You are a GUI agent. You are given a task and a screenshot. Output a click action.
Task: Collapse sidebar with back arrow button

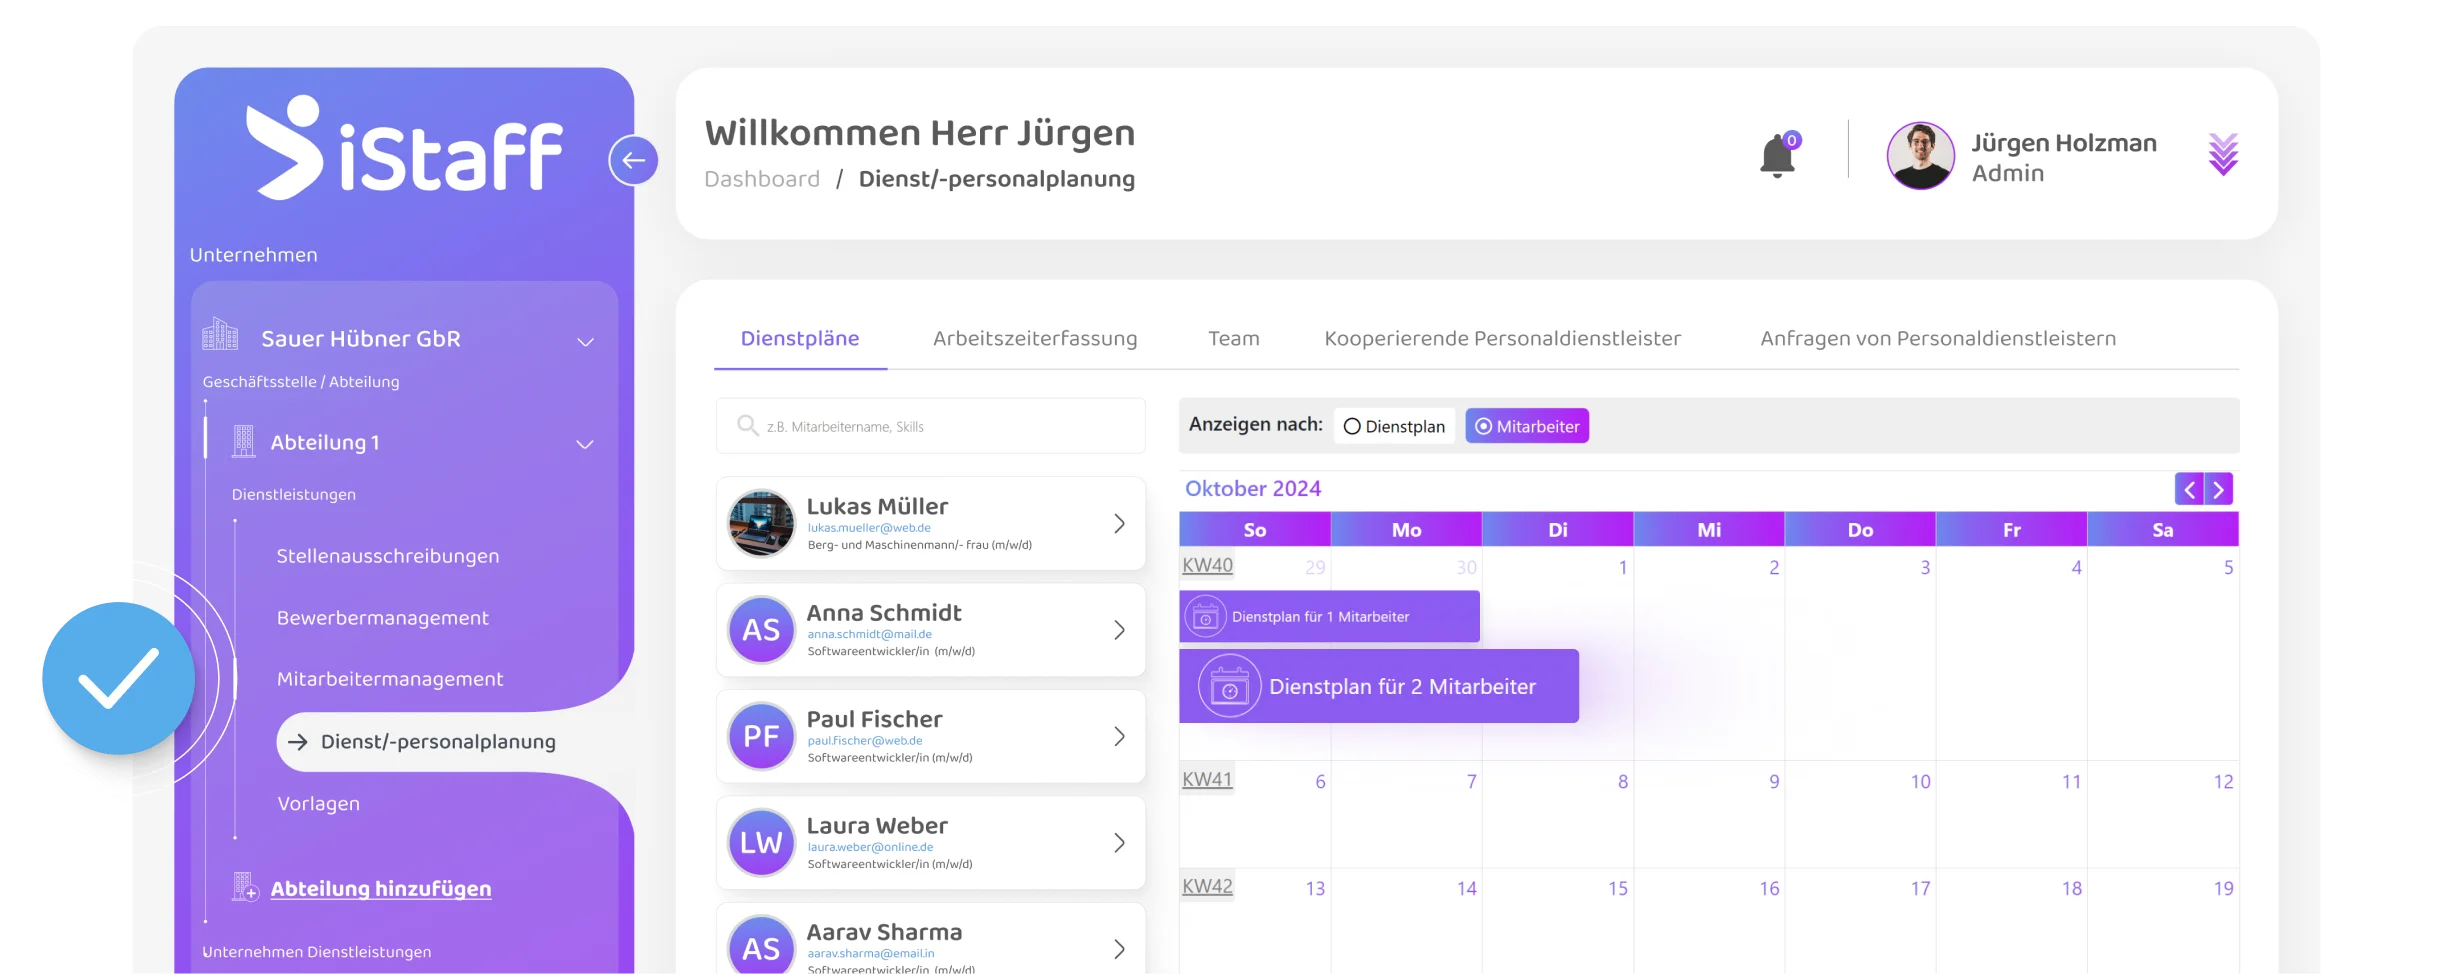point(633,160)
